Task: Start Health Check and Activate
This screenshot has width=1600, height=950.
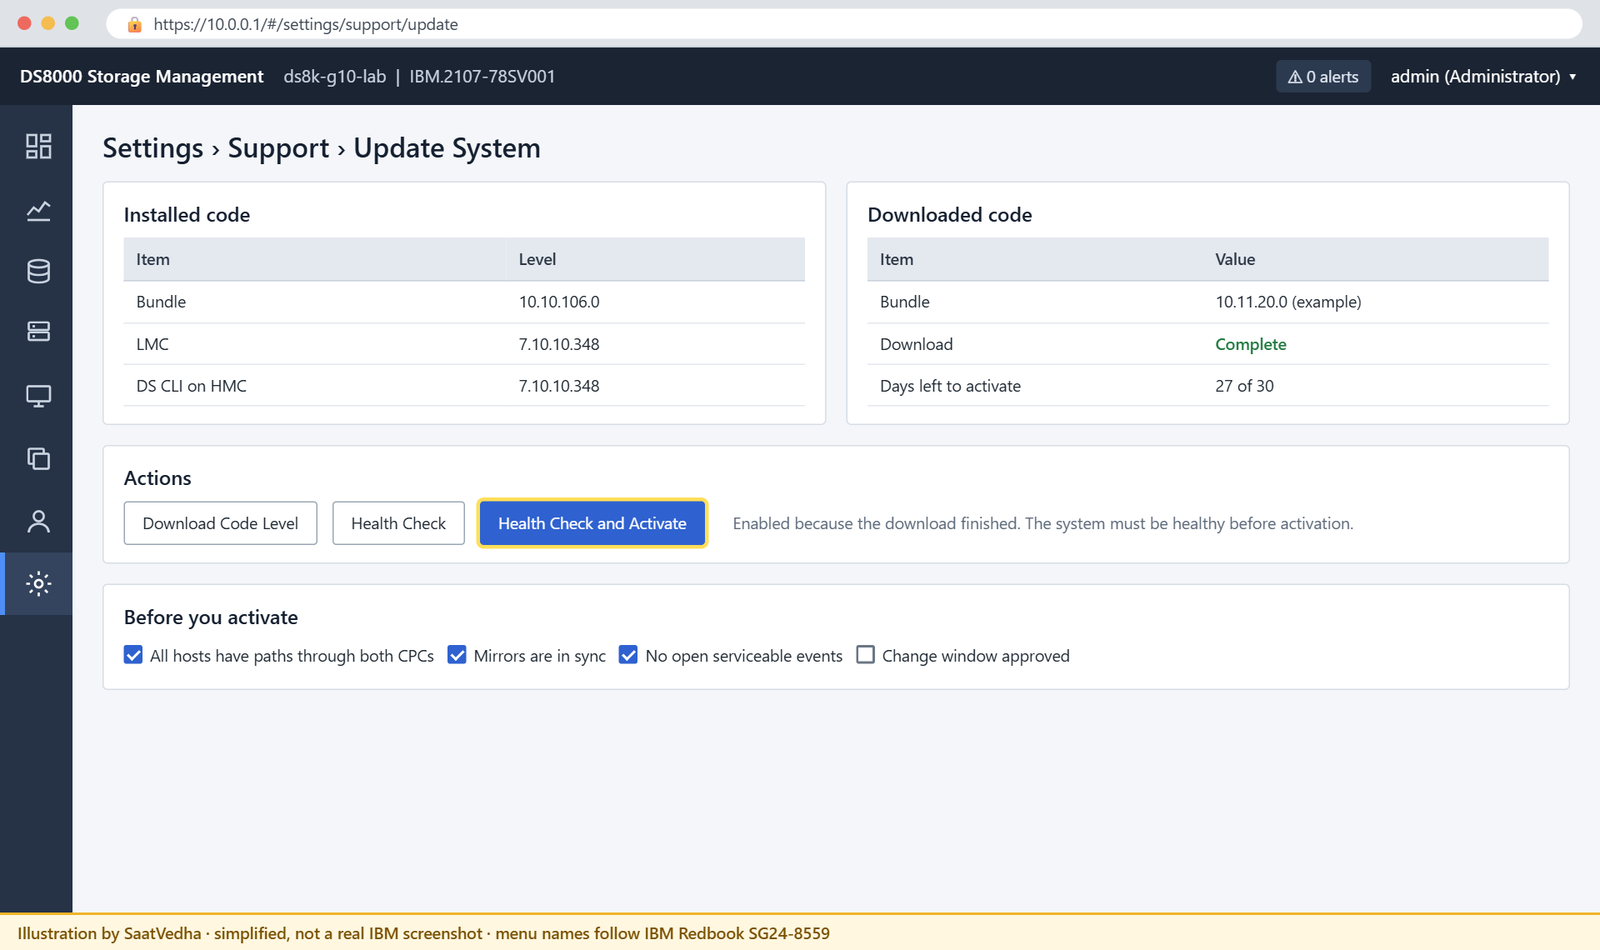Action: point(592,523)
